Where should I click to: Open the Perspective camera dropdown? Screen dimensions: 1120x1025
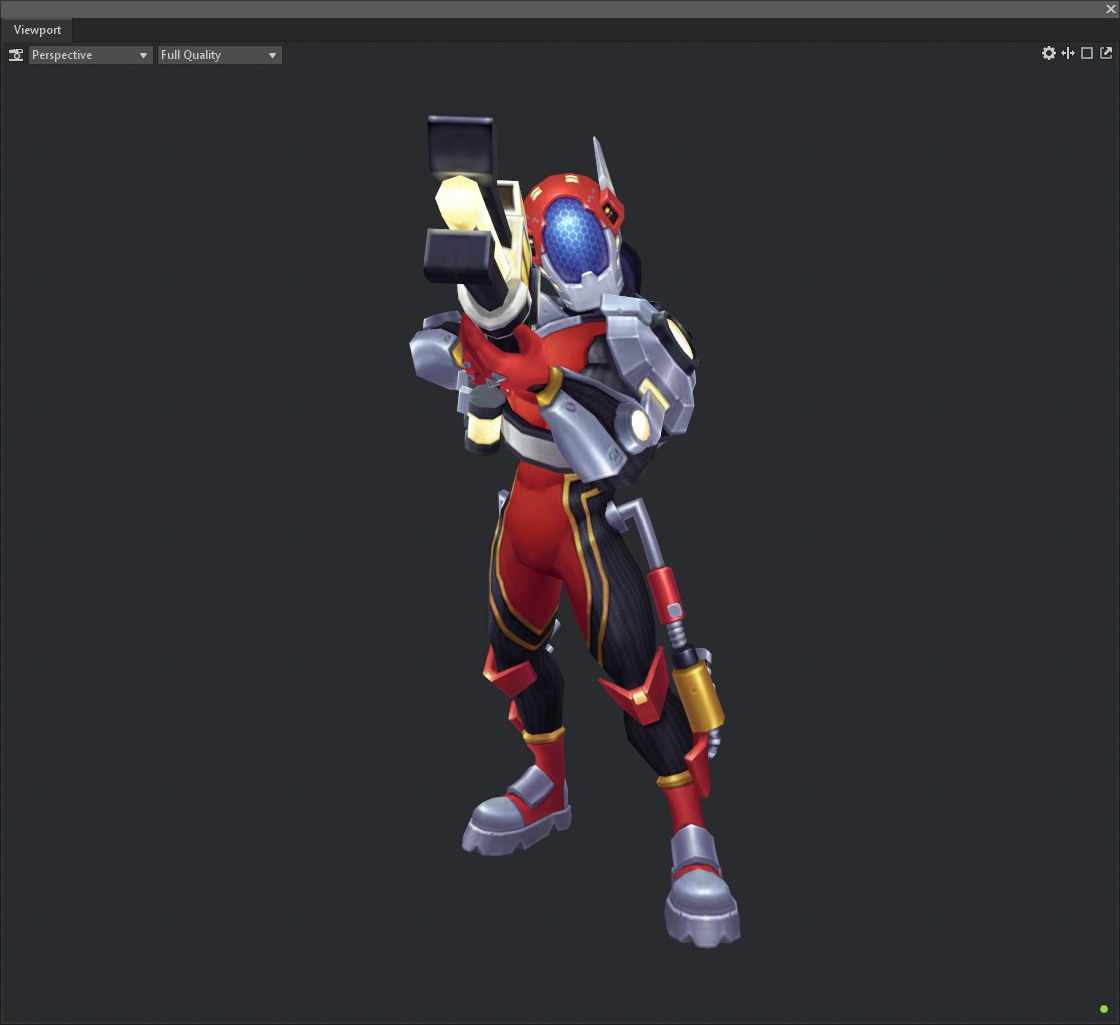point(90,55)
